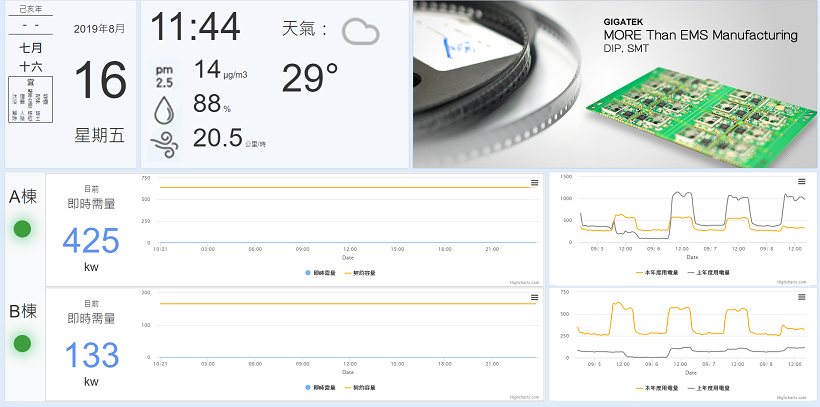The height and width of the screenshot is (407, 820).
Task: Toggle 上年度用電量 series in building B legend
Action: [711, 387]
